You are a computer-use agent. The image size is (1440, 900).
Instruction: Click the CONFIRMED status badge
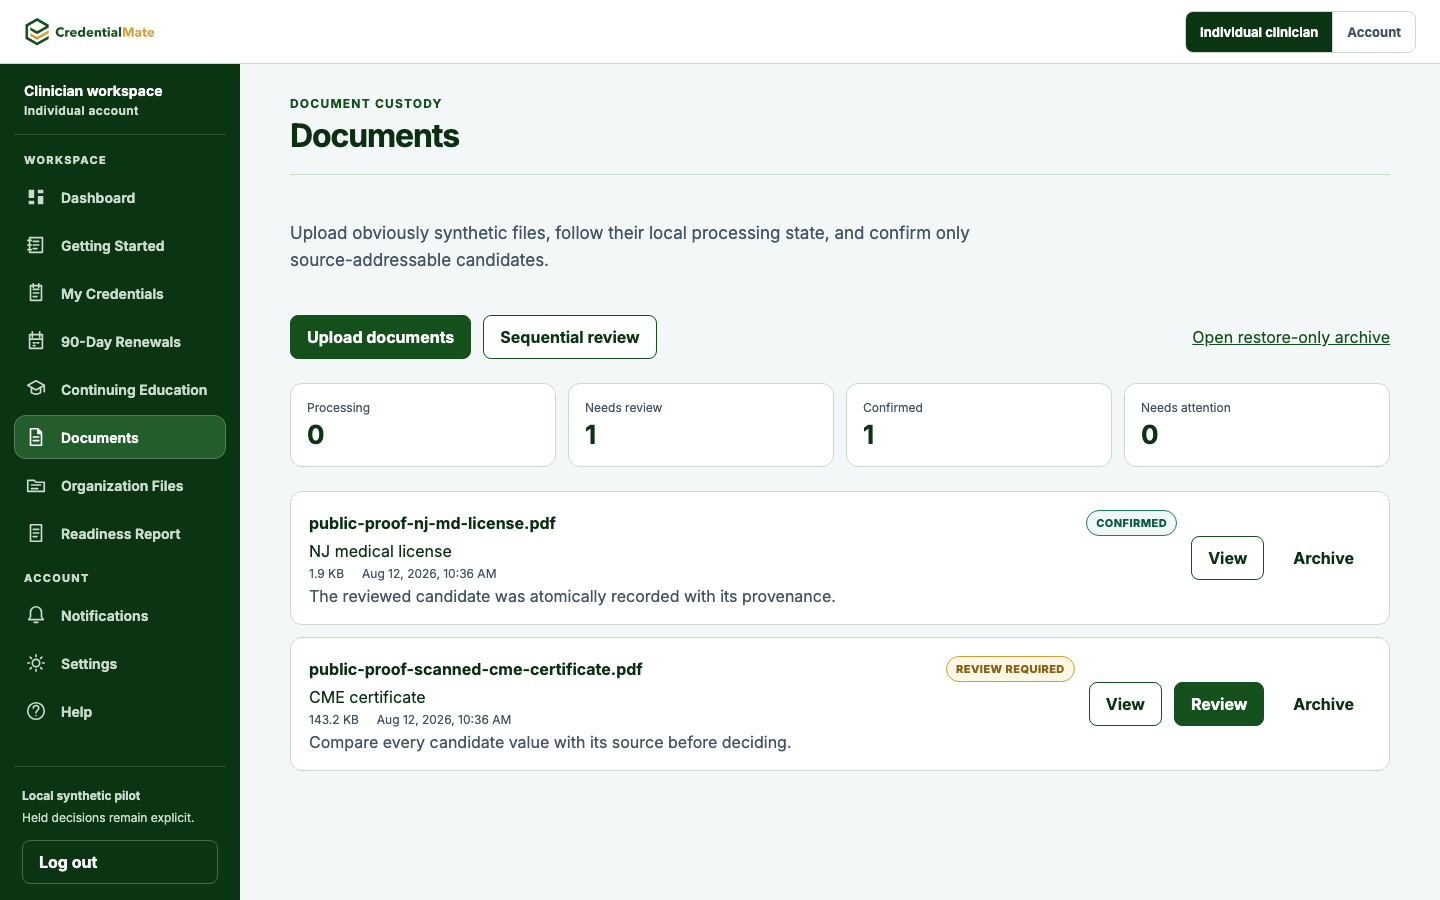click(1131, 523)
